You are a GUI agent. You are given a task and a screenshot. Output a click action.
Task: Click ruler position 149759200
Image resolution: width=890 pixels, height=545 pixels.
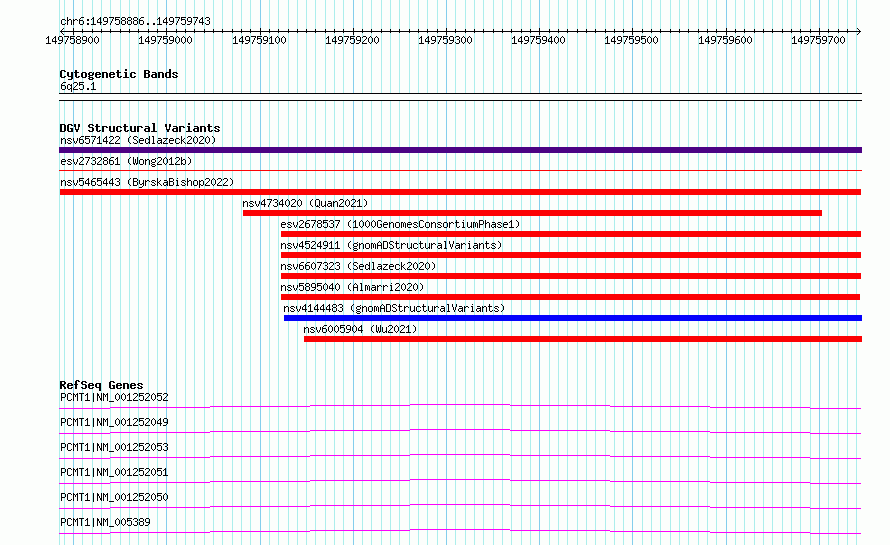point(352,40)
